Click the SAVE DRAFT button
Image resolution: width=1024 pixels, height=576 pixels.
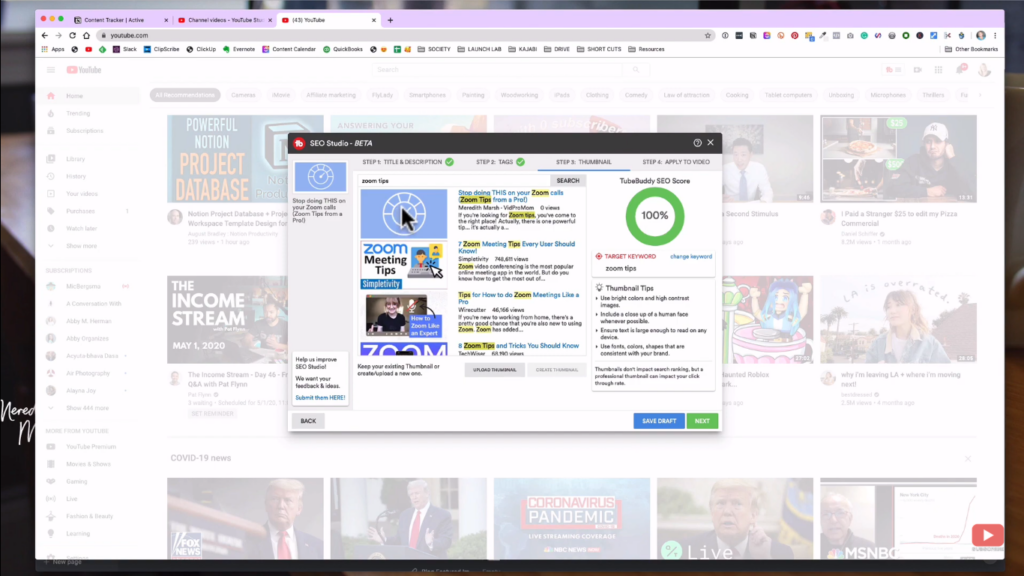click(x=659, y=421)
